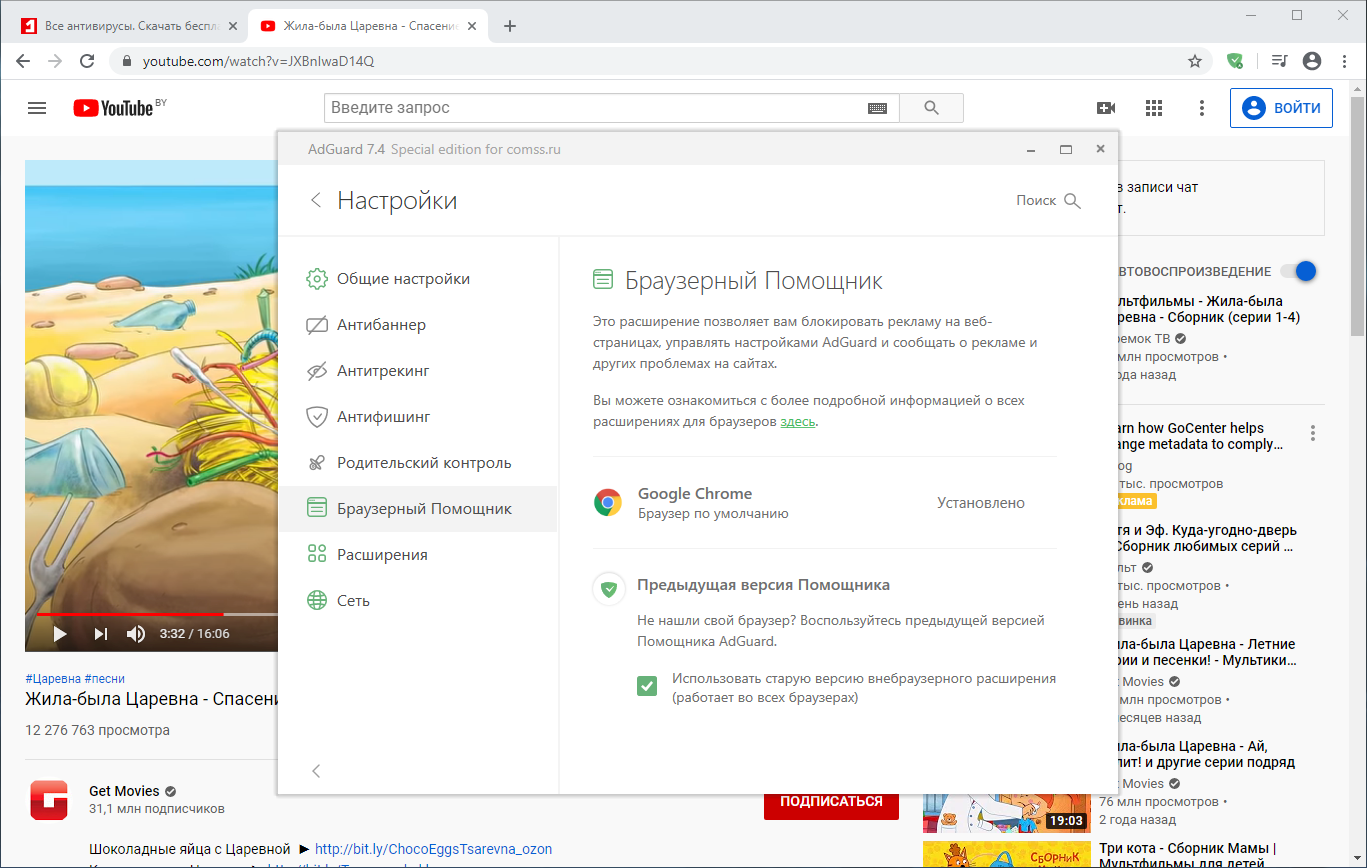Open a new Chrome tab
Screen dimensions: 1367x868
tap(510, 26)
